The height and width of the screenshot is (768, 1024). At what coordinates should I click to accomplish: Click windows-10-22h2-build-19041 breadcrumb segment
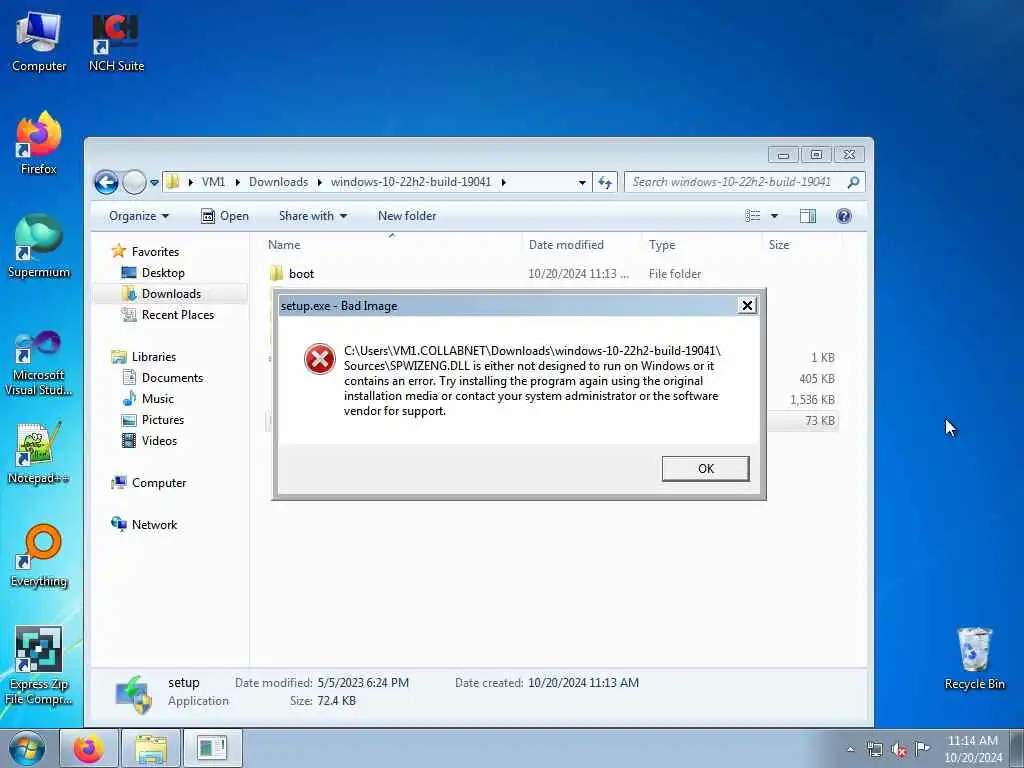point(411,182)
